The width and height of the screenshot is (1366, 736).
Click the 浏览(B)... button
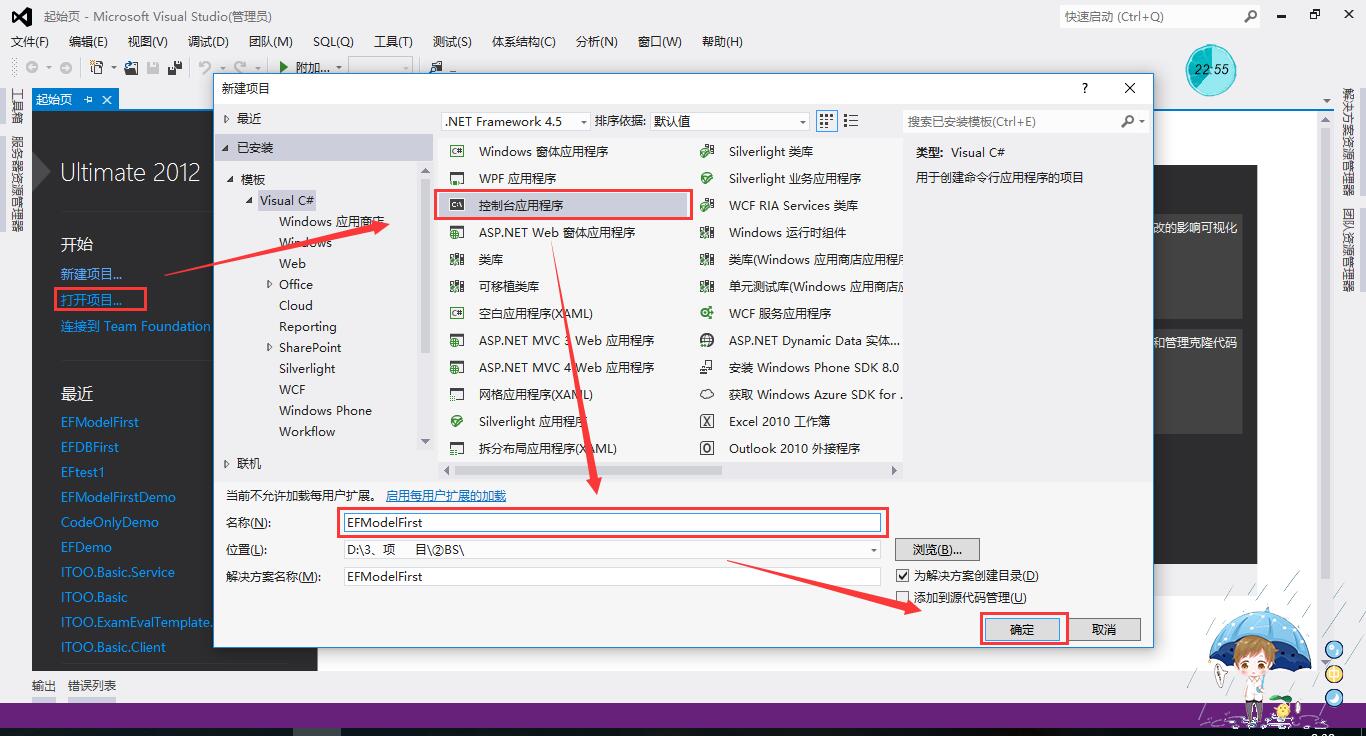tap(937, 549)
